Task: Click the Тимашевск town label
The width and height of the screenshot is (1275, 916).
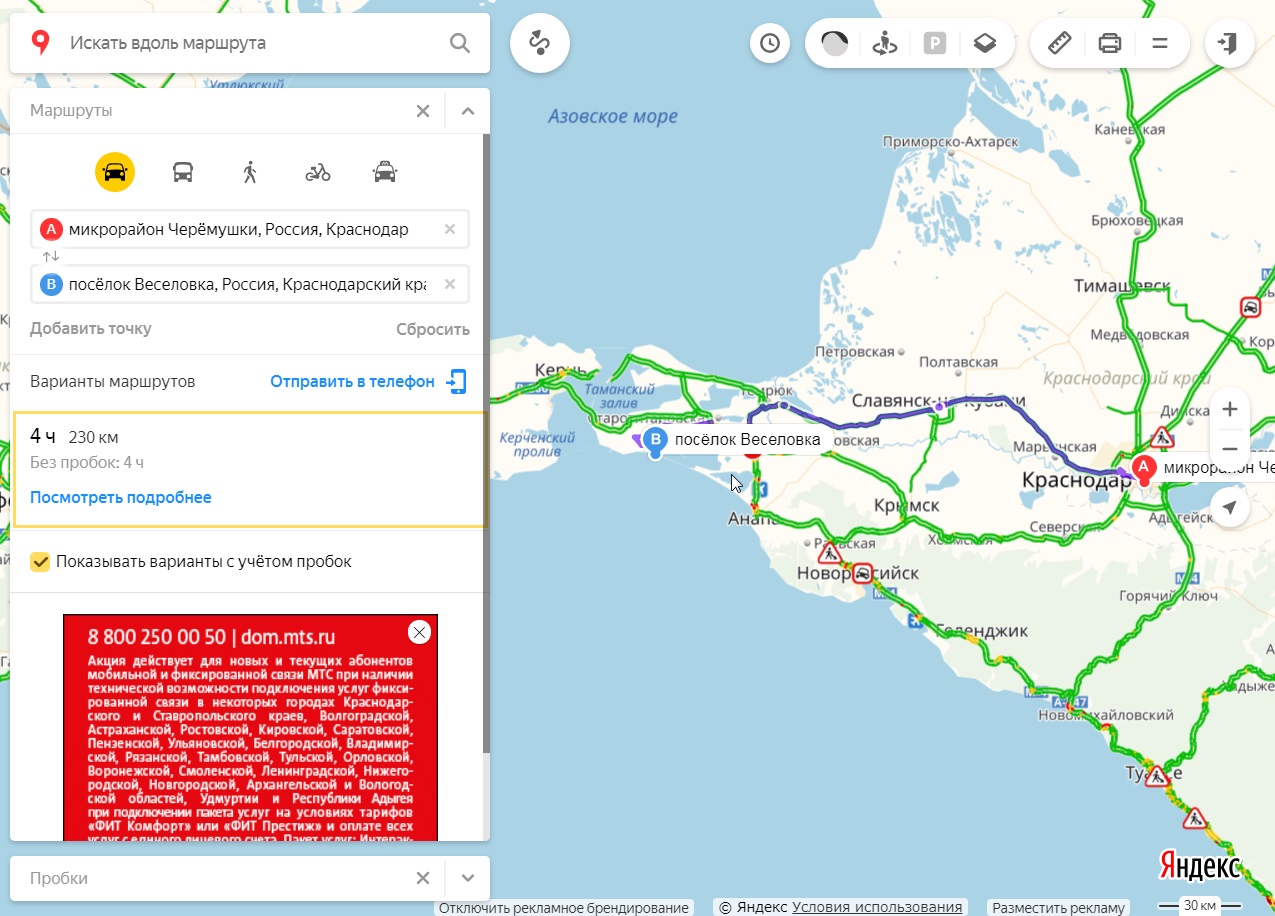Action: point(1122,286)
